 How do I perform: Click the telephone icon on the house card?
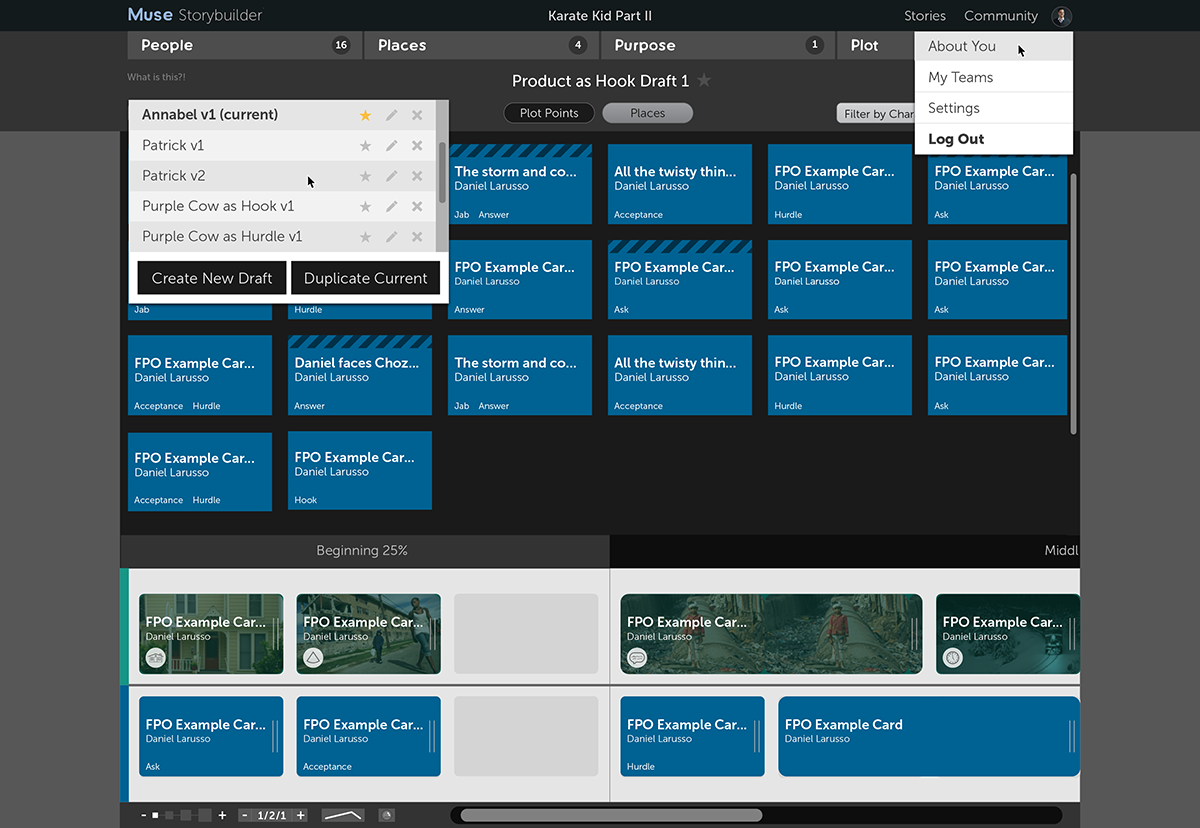[155, 657]
